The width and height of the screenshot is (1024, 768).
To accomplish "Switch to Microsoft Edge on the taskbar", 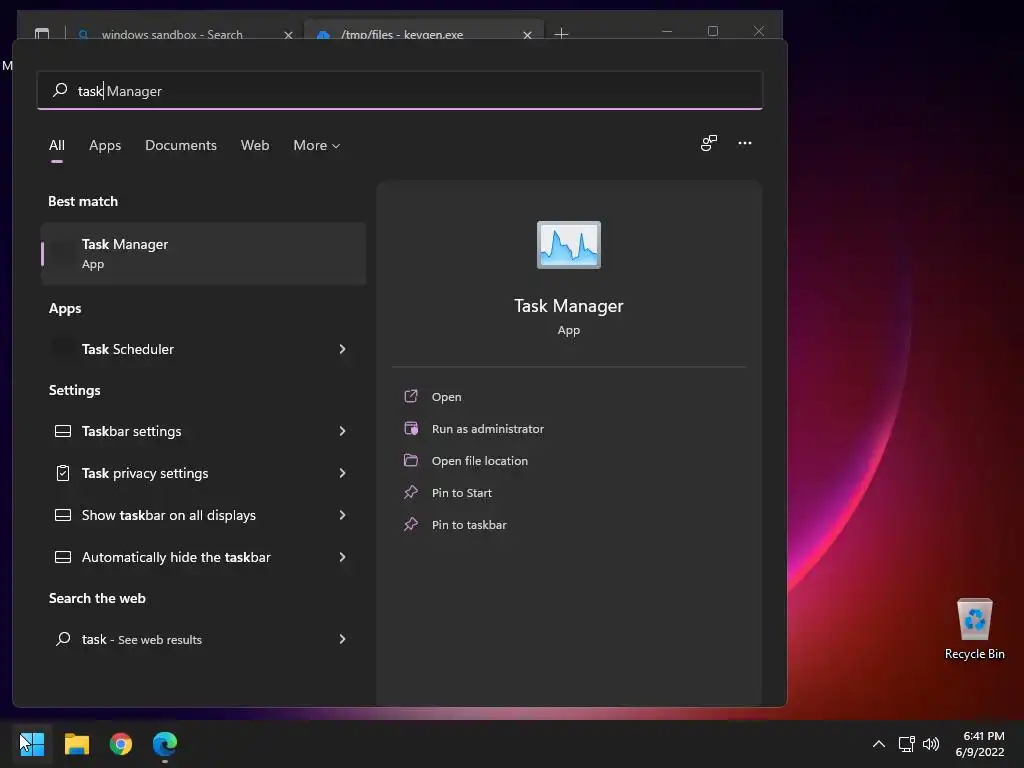I will tap(165, 744).
